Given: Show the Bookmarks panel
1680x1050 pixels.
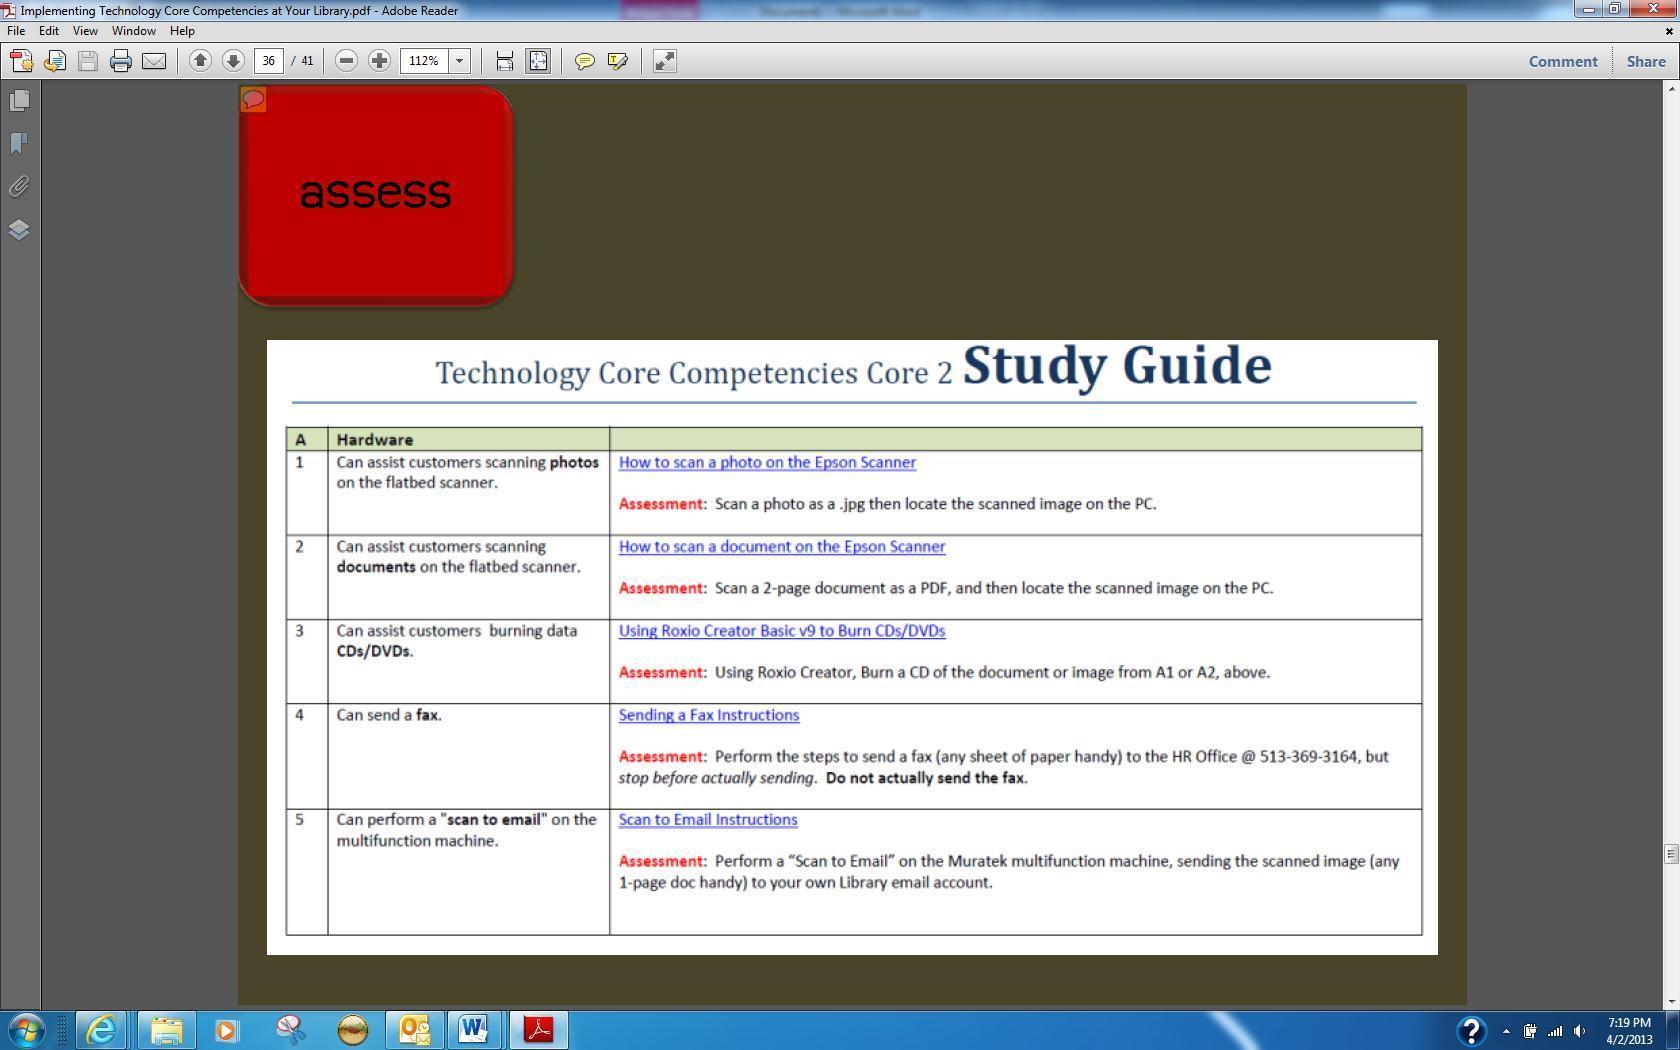Looking at the screenshot, I should [x=19, y=144].
